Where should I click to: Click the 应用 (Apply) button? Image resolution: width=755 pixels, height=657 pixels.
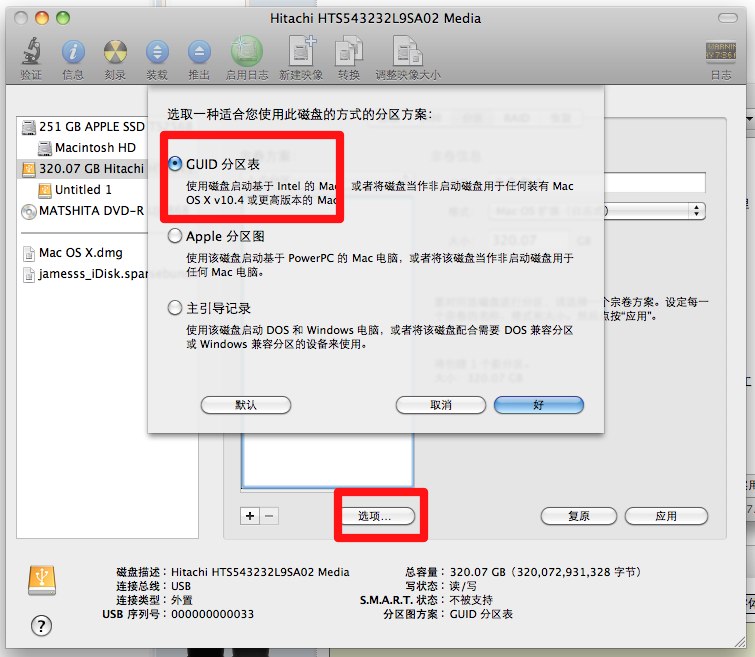coord(666,516)
